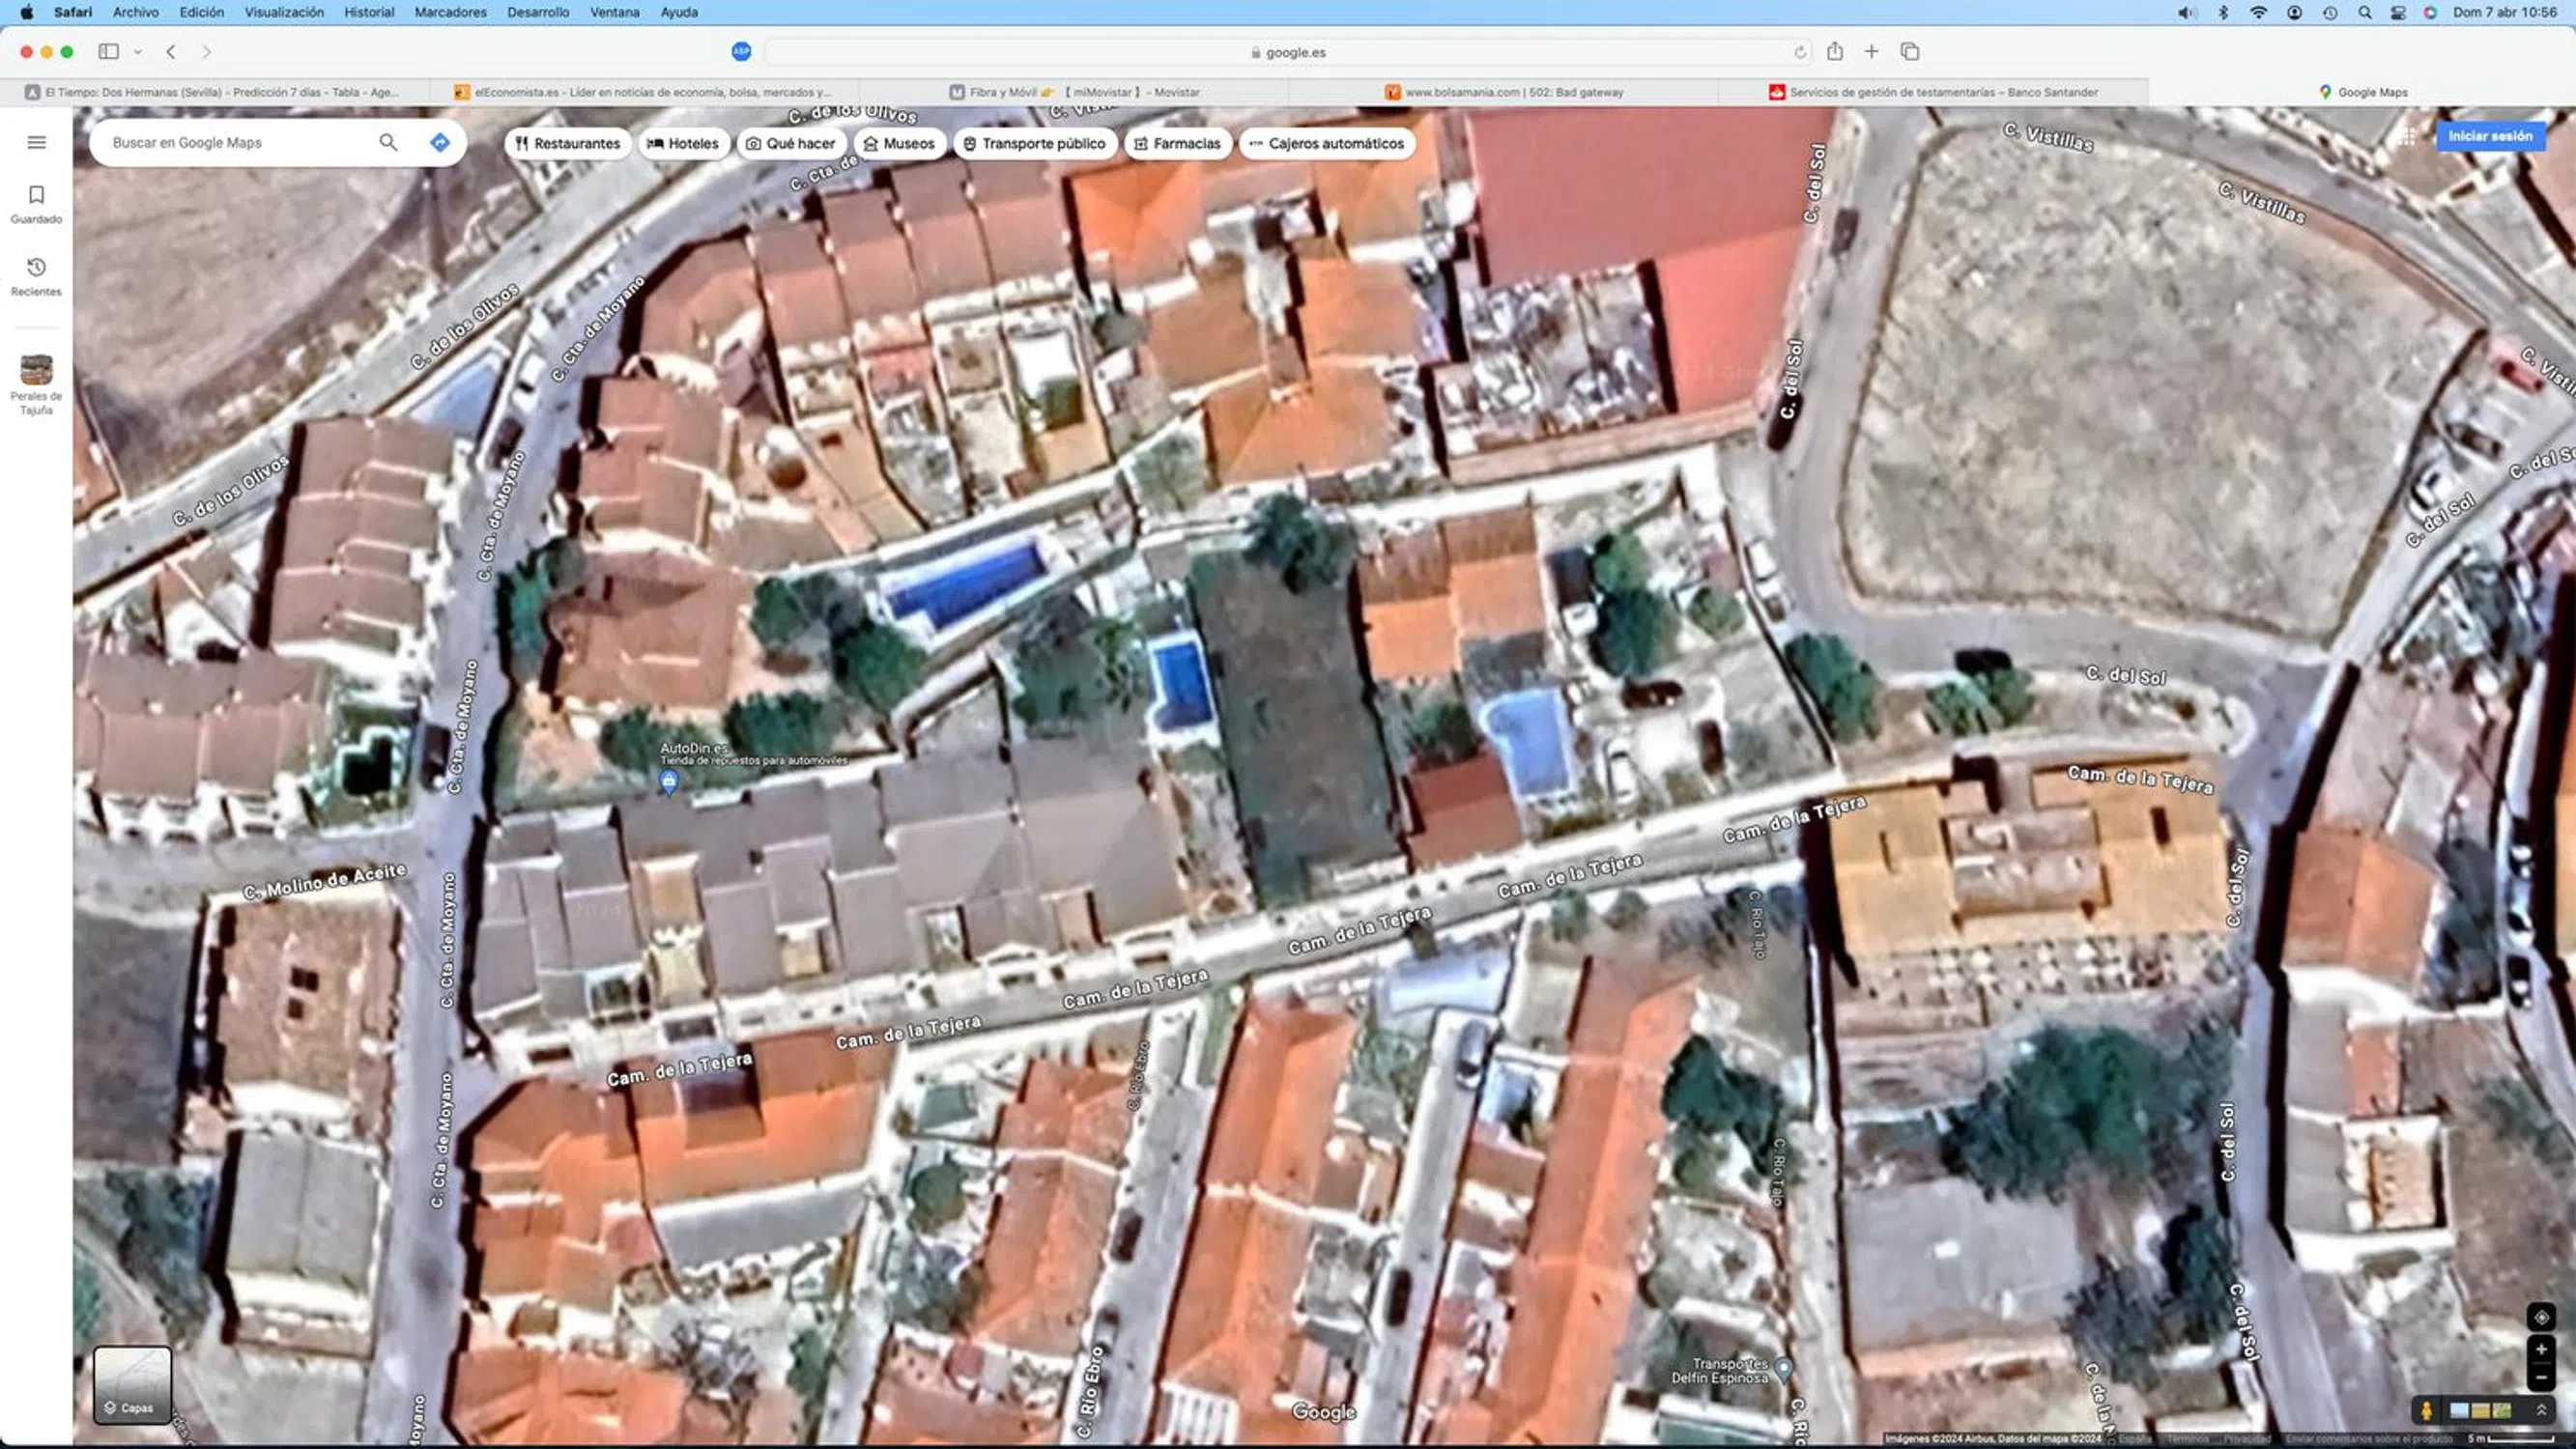This screenshot has height=1449, width=2576.
Task: Open the Perales de Tajuña recent thumbnail
Action: click(36, 370)
